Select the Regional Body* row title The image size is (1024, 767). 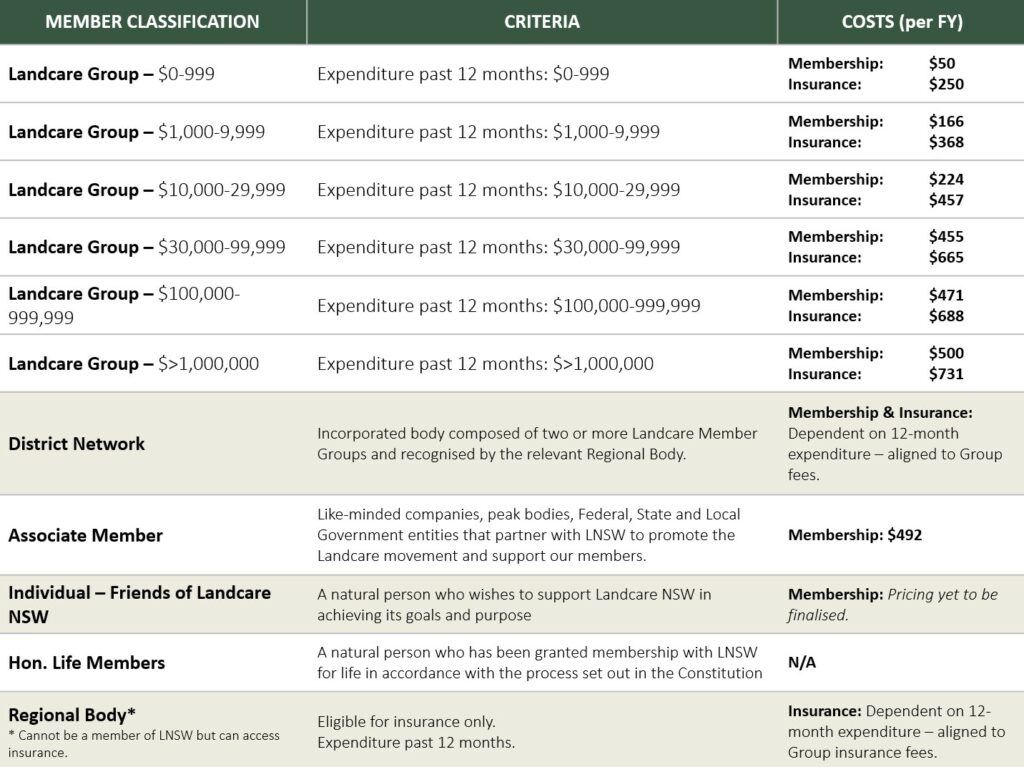point(72,715)
